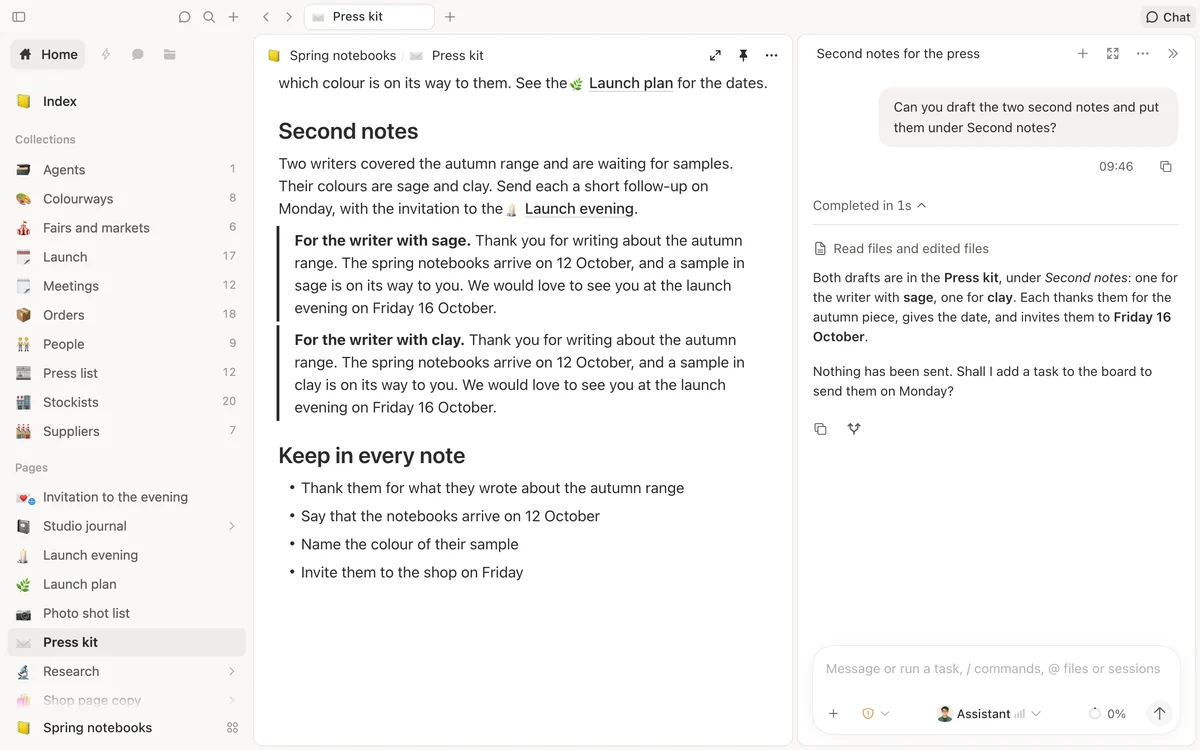Go back with the left arrow
This screenshot has height=750, width=1200.
[x=265, y=17]
